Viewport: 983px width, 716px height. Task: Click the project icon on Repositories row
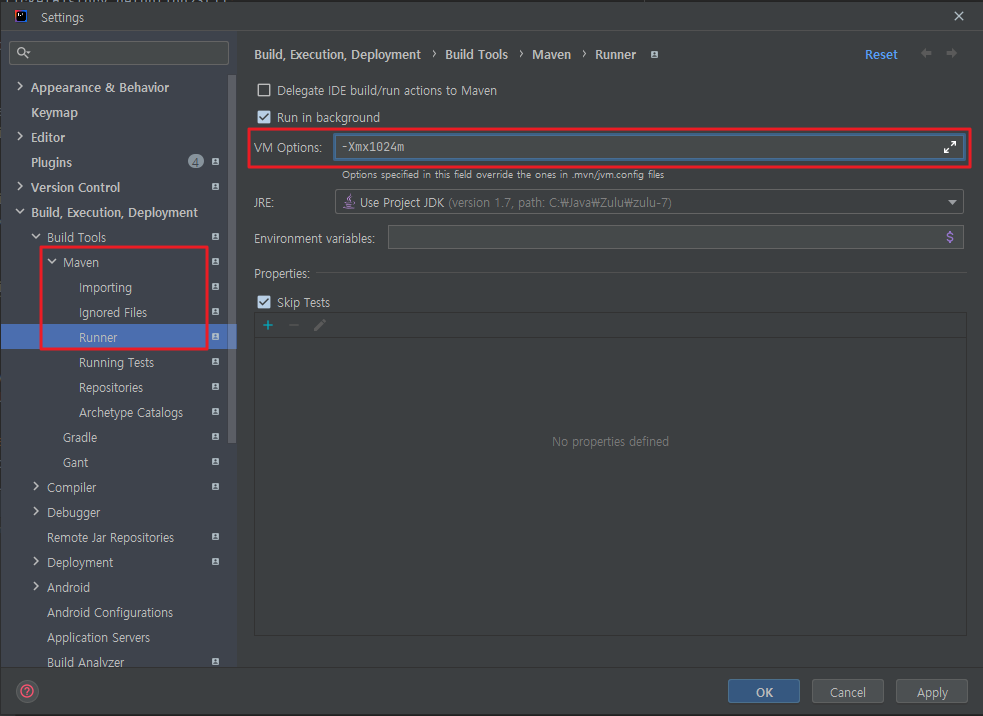click(216, 387)
